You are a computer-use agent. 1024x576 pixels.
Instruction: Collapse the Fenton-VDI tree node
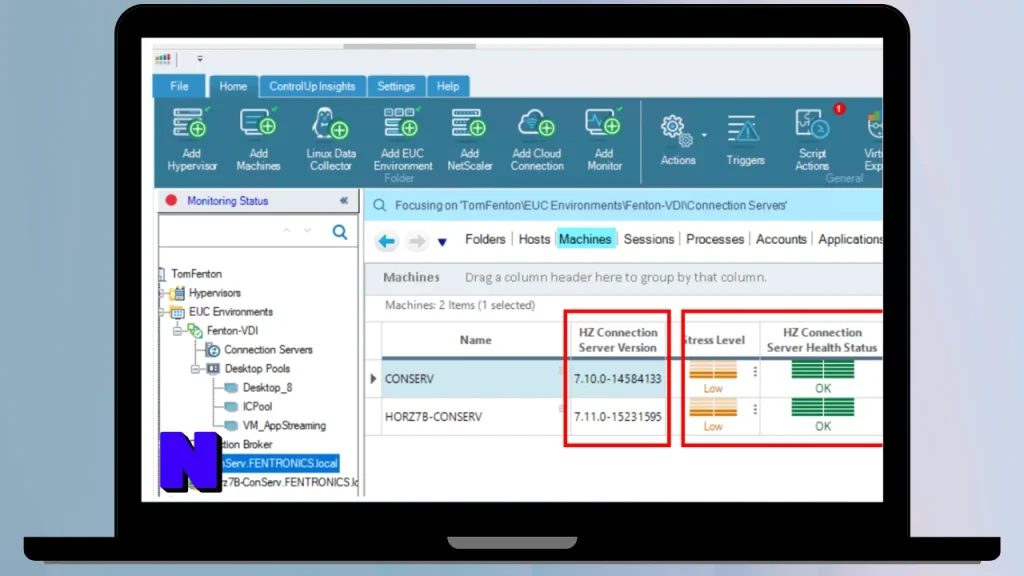tap(177, 331)
